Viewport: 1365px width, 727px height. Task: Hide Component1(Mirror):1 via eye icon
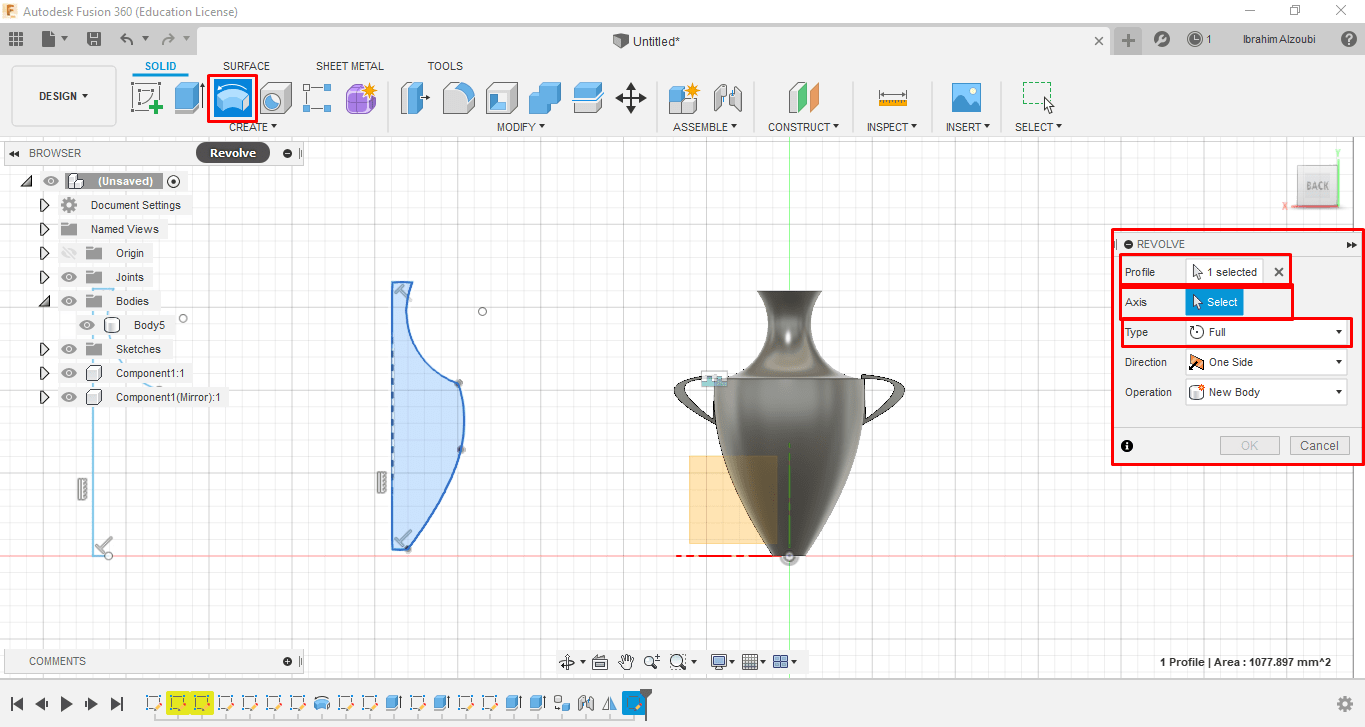69,397
